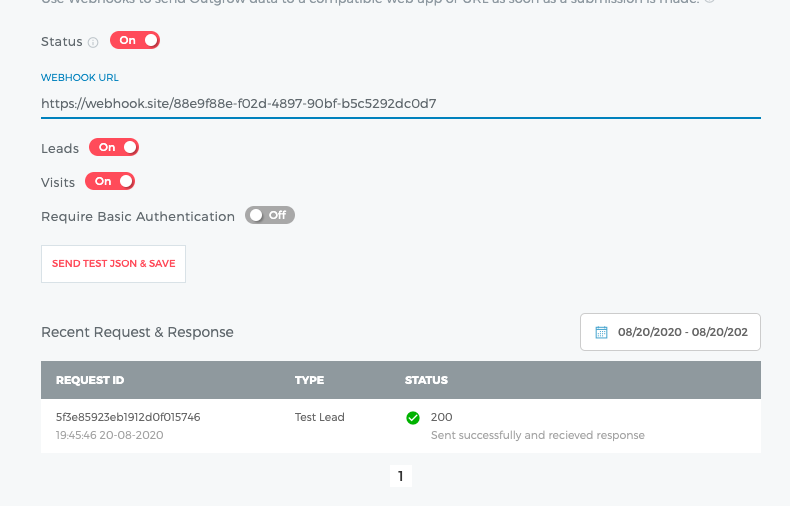Click the Test Lead type cell
Image resolution: width=790 pixels, height=506 pixels.
319,417
